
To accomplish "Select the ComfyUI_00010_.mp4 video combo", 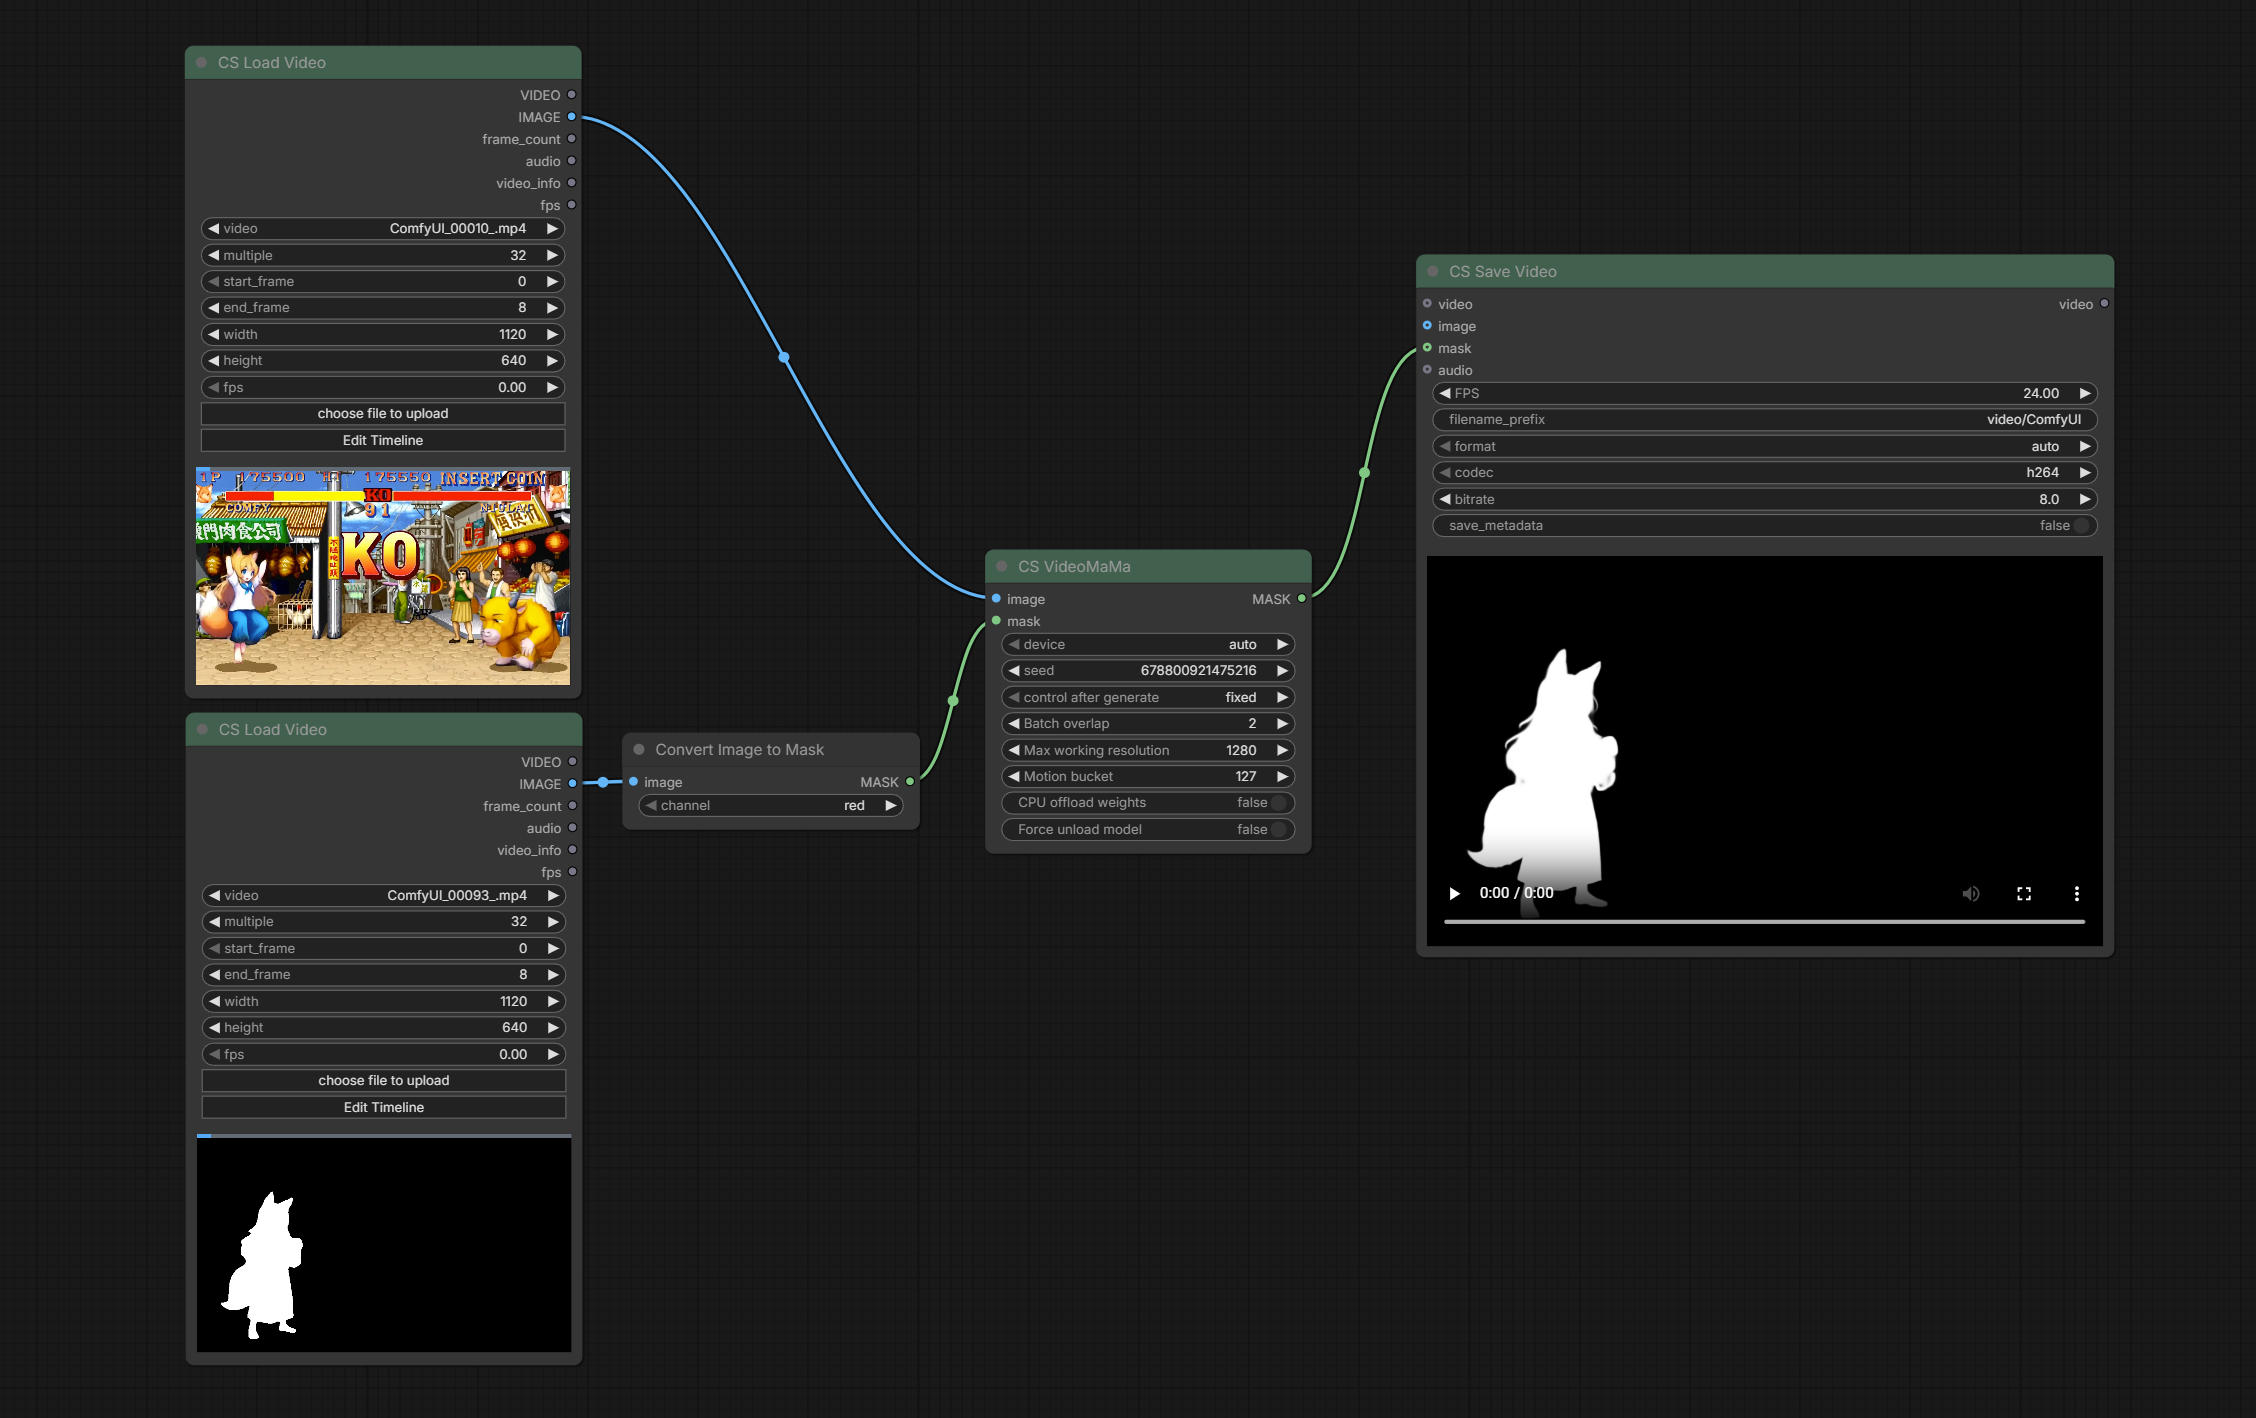I will [383, 228].
